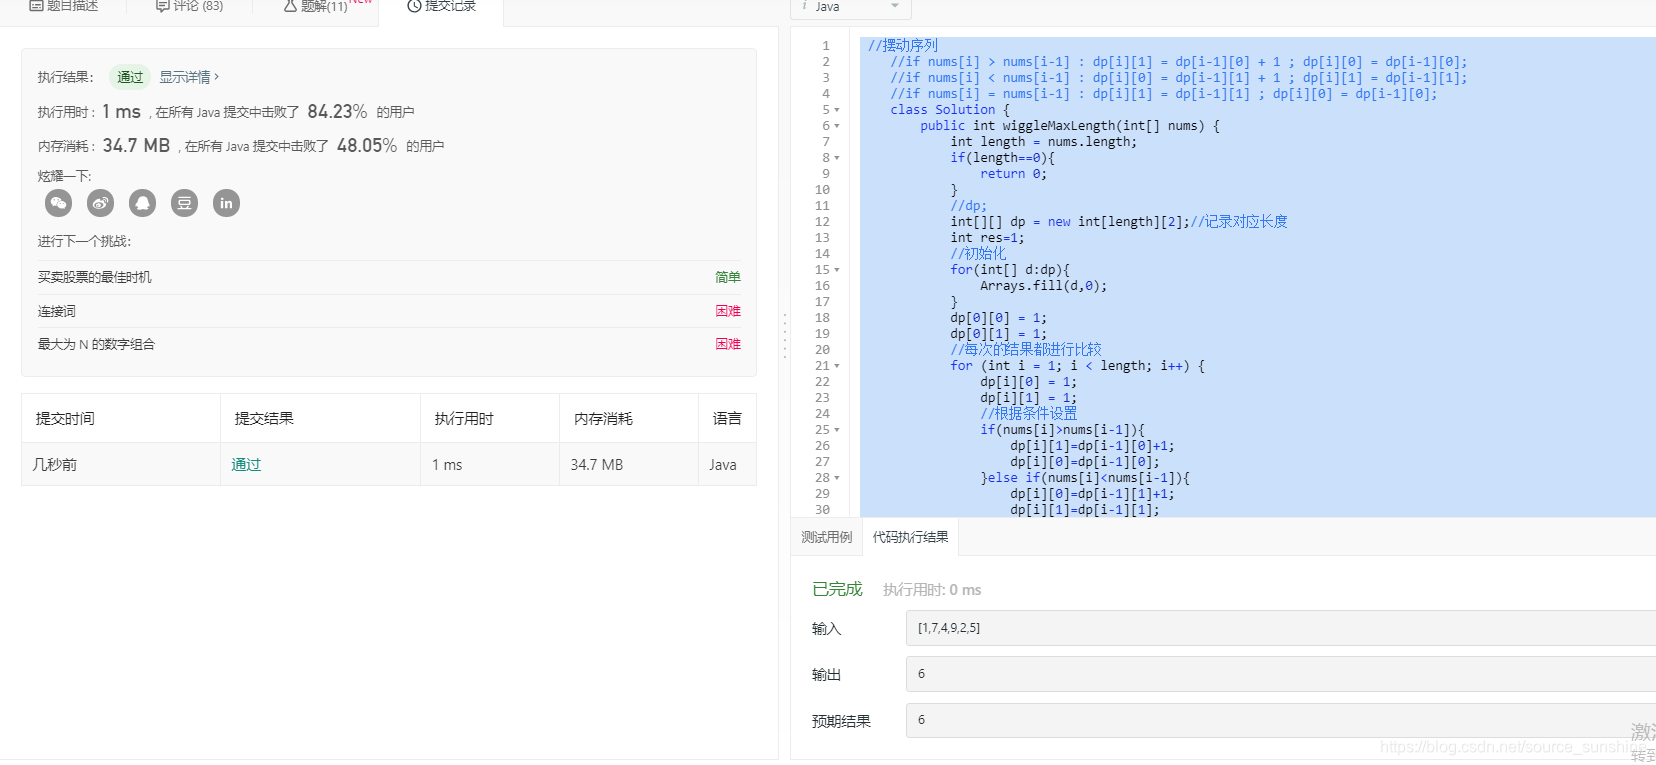The width and height of the screenshot is (1656, 765).
Task: Click the 输出 result field
Action: 1281,674
